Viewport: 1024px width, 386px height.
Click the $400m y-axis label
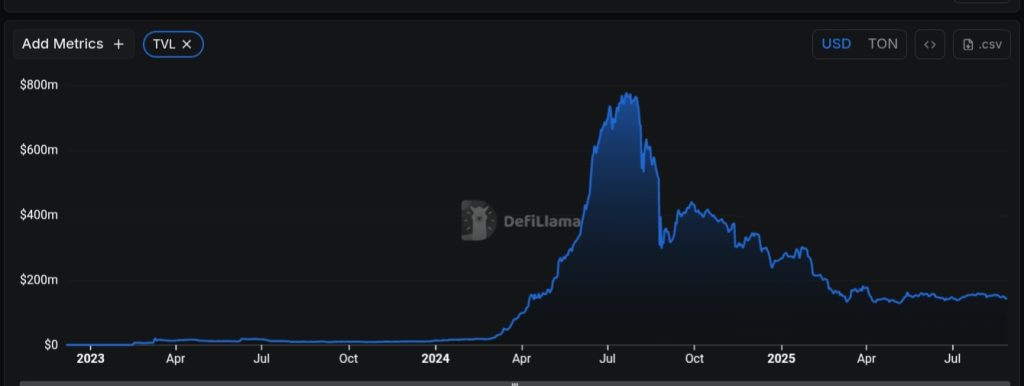(x=39, y=215)
